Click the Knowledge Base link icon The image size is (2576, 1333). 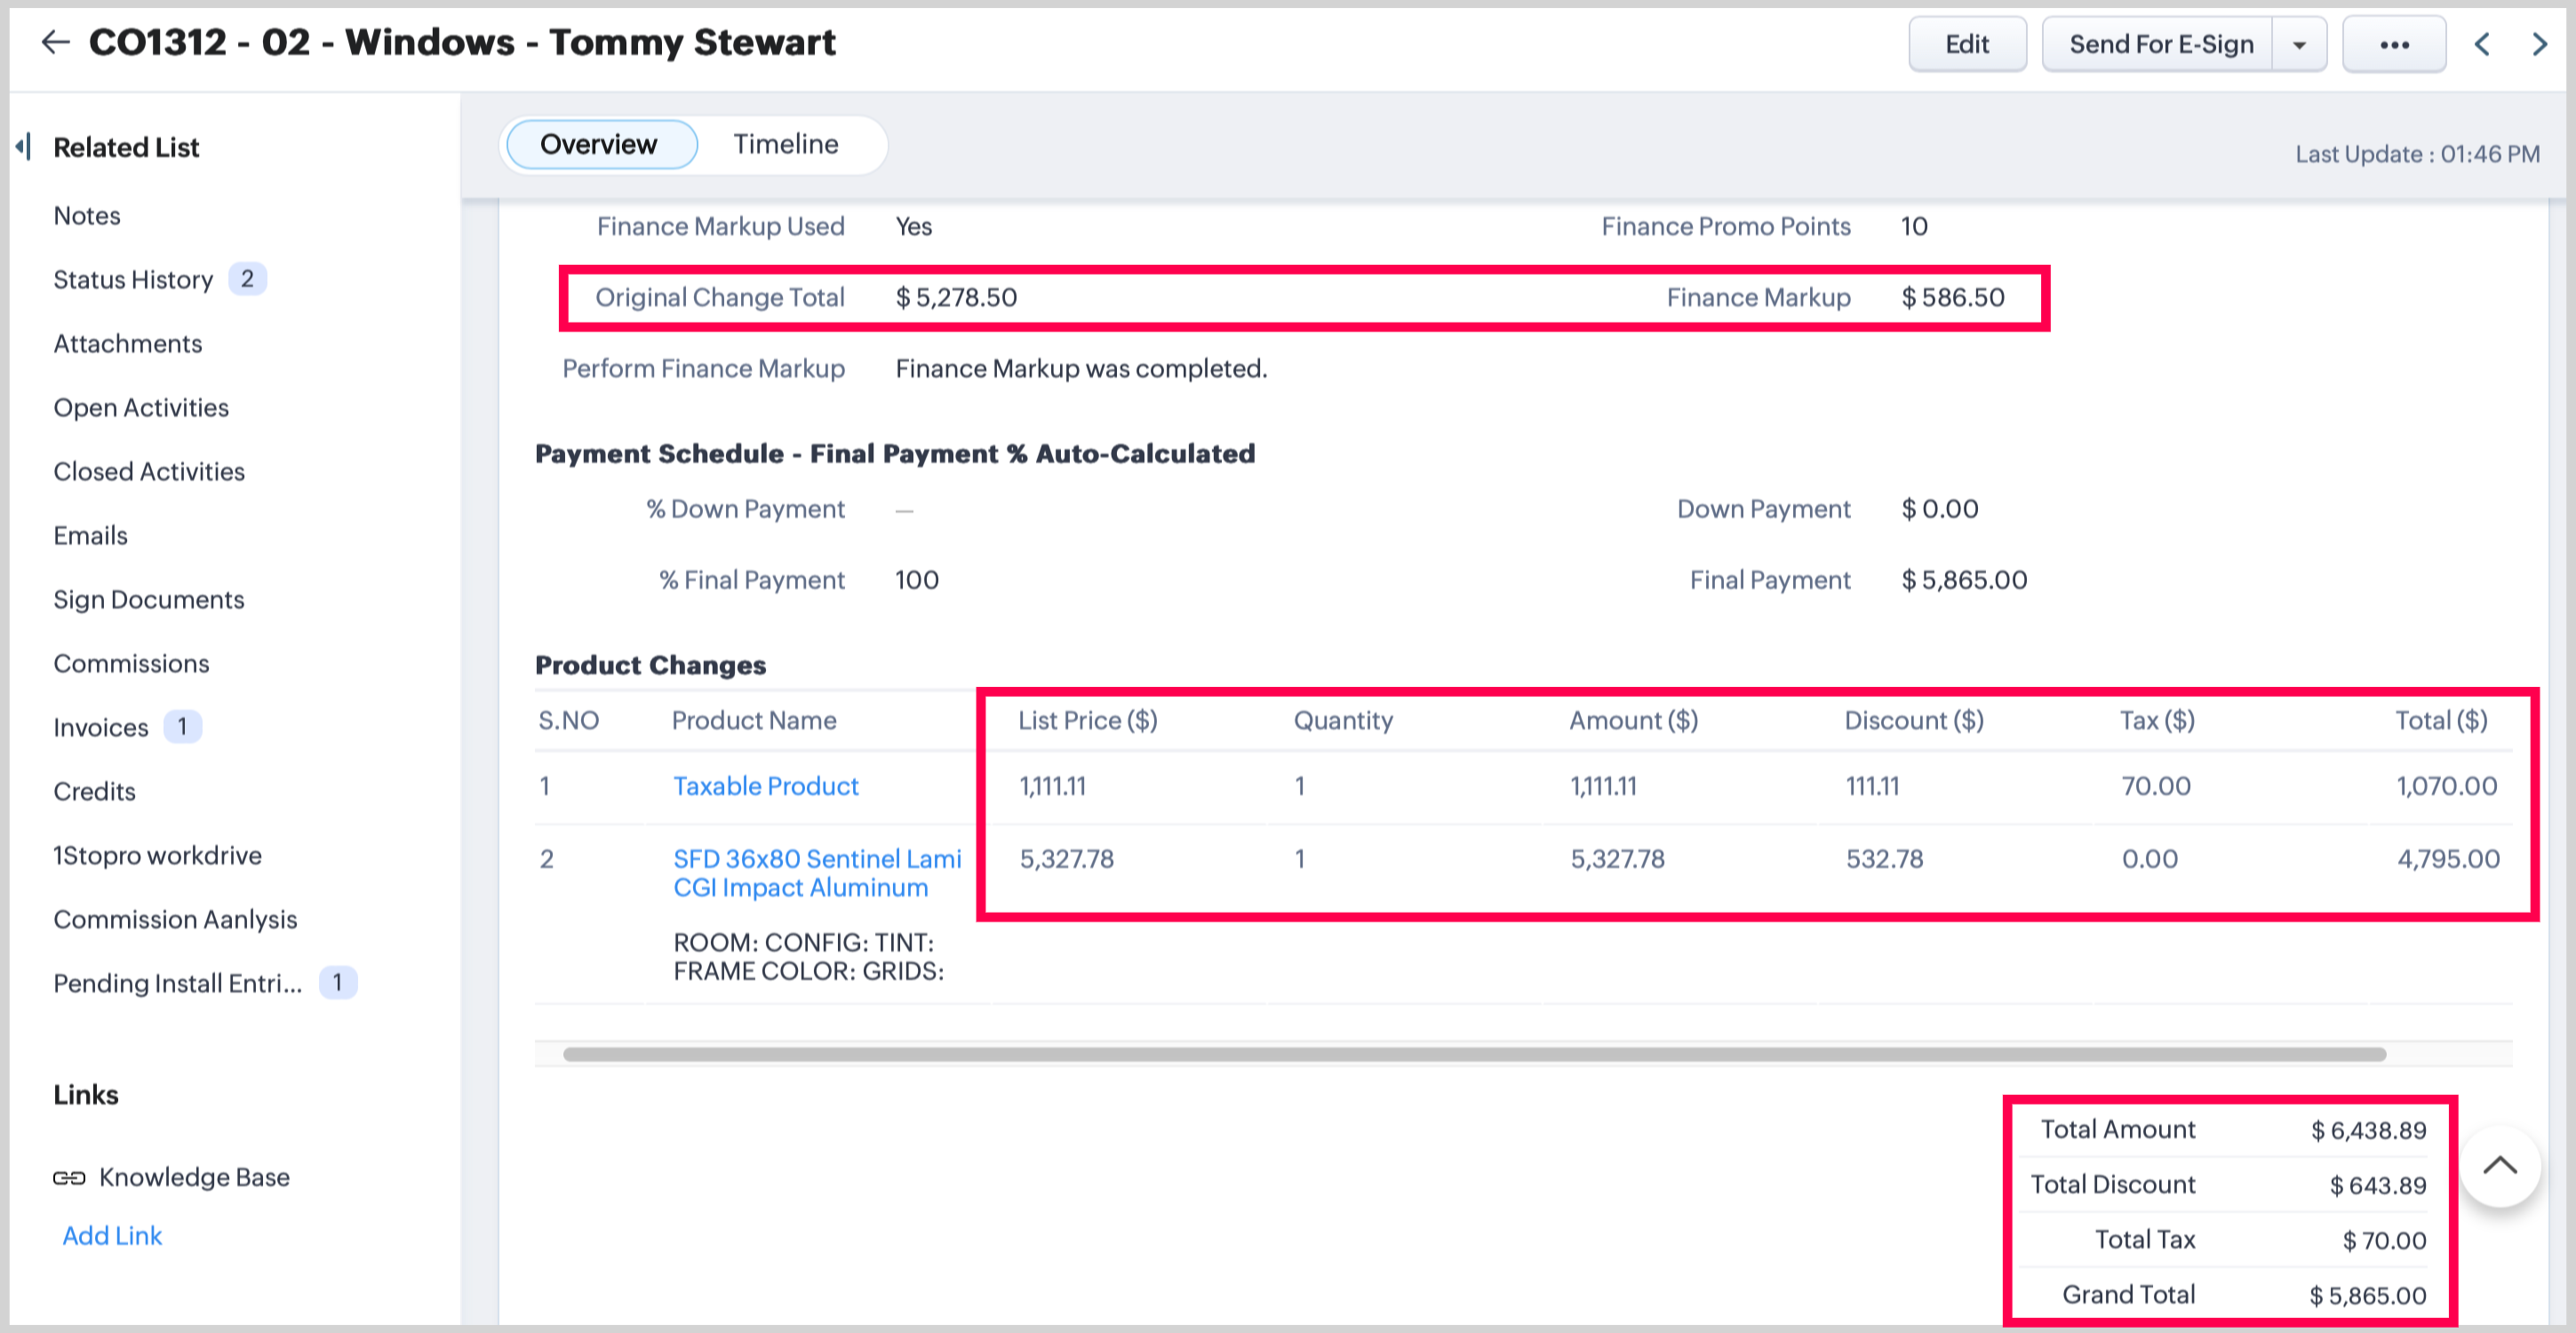[x=69, y=1178]
